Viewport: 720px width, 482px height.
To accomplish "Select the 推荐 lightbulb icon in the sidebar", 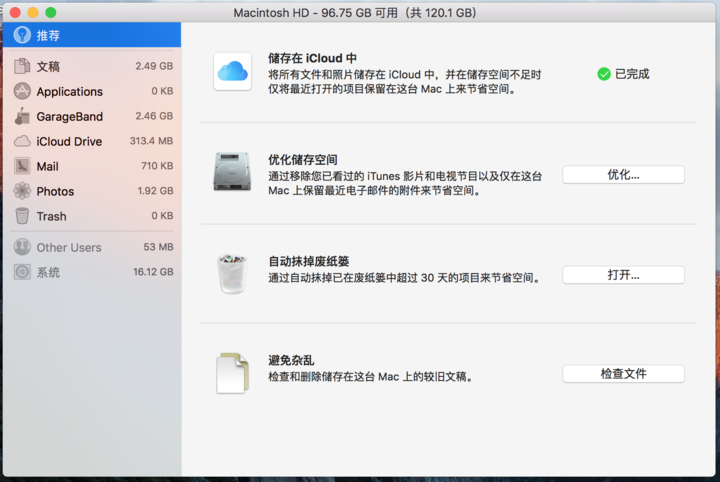I will (x=22, y=35).
